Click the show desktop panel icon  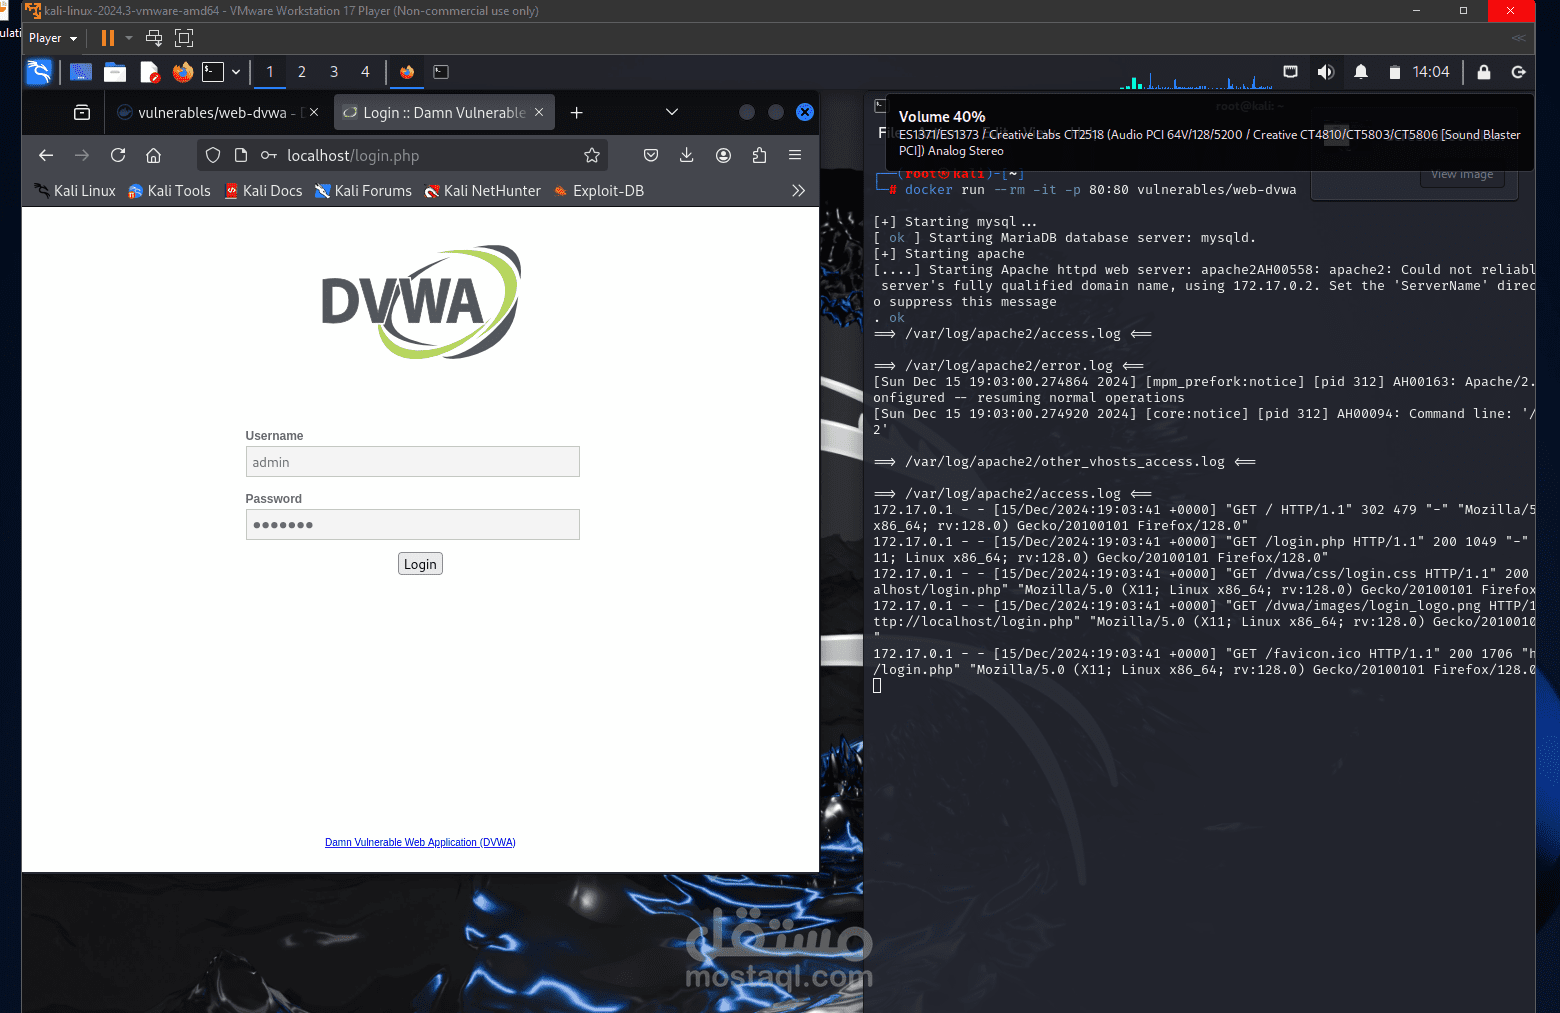coord(81,72)
